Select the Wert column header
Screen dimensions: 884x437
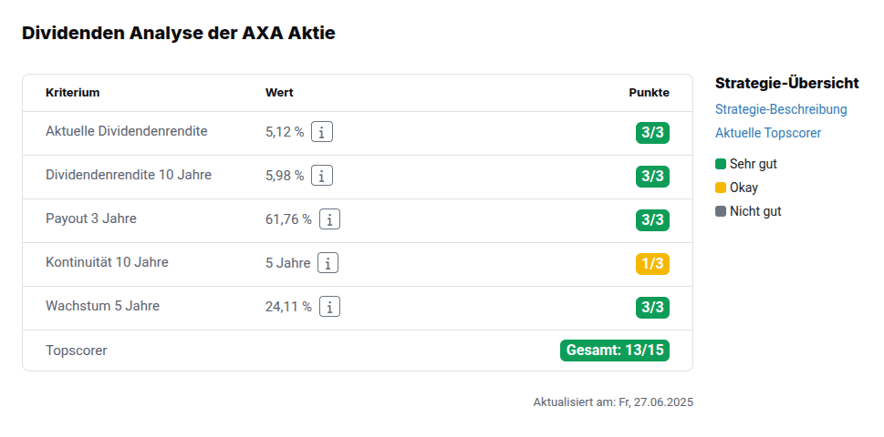[279, 92]
